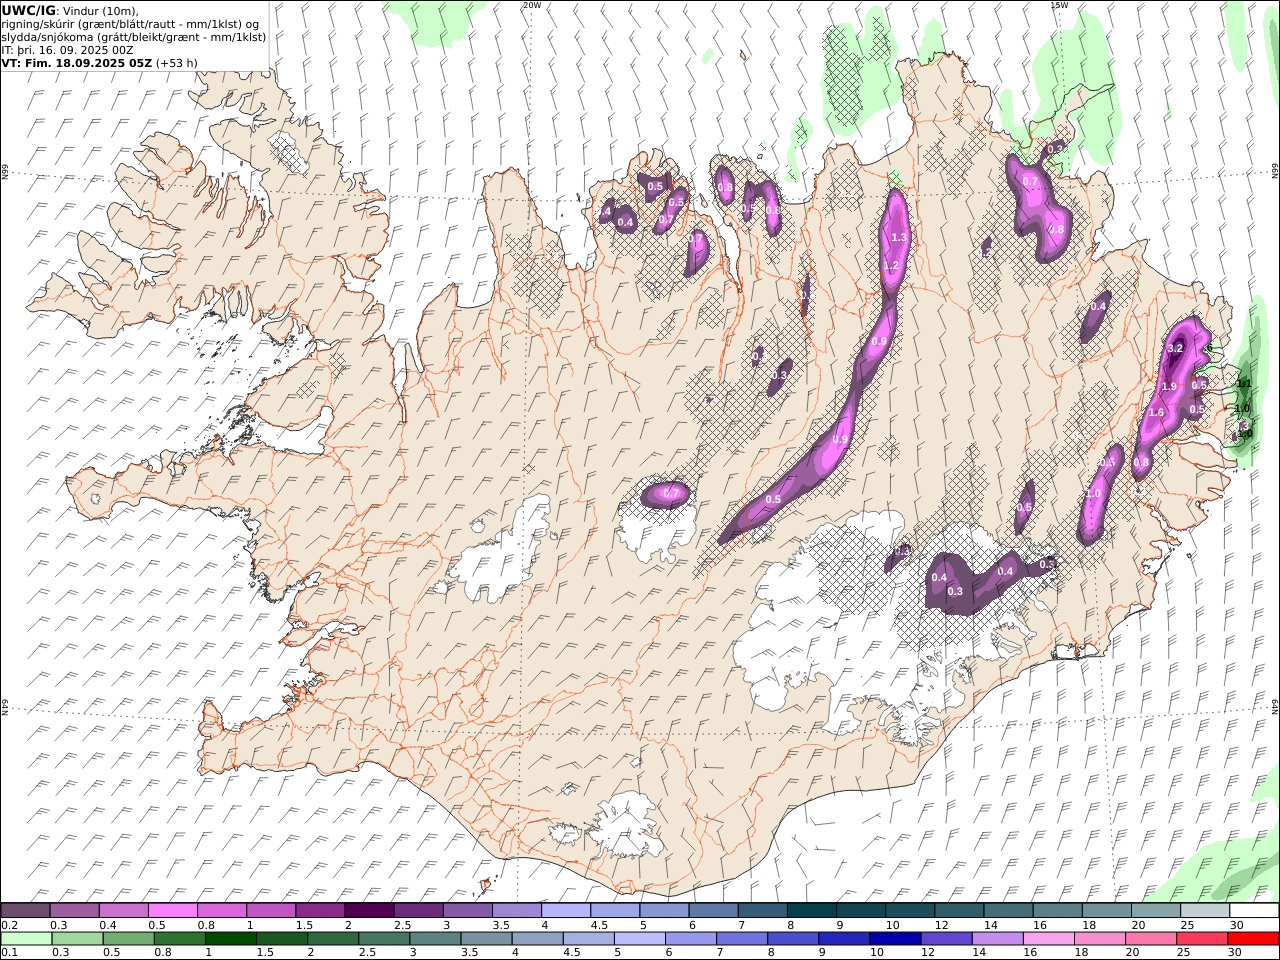Select upper legend swatch between 6 and 7
Viewport: 1280px width, 960px height.
pos(713,910)
